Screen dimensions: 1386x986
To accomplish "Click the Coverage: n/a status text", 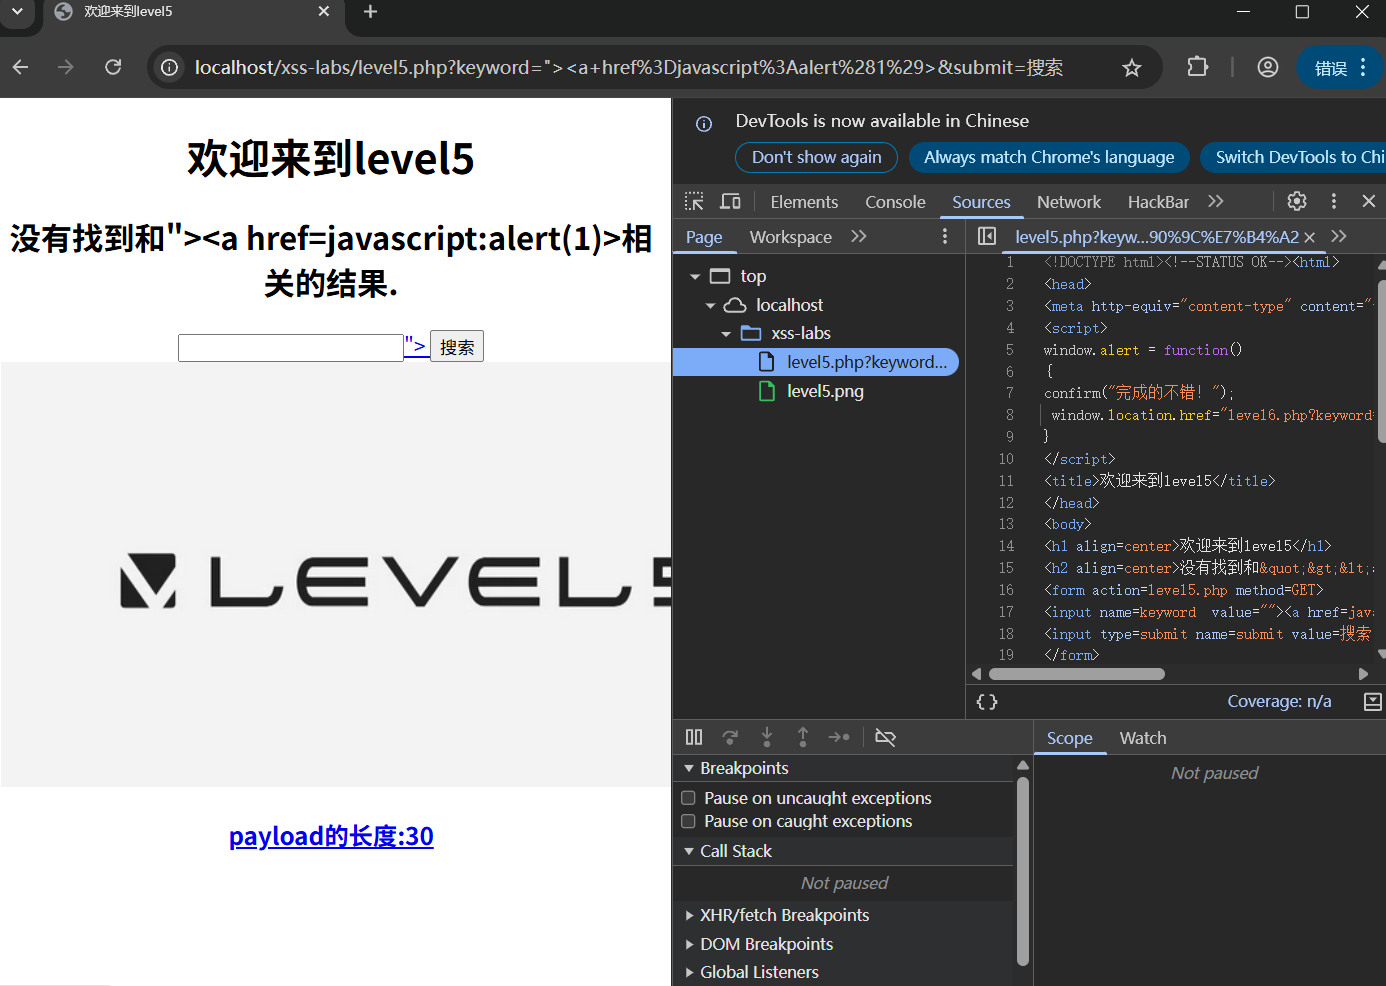I will 1279,702.
